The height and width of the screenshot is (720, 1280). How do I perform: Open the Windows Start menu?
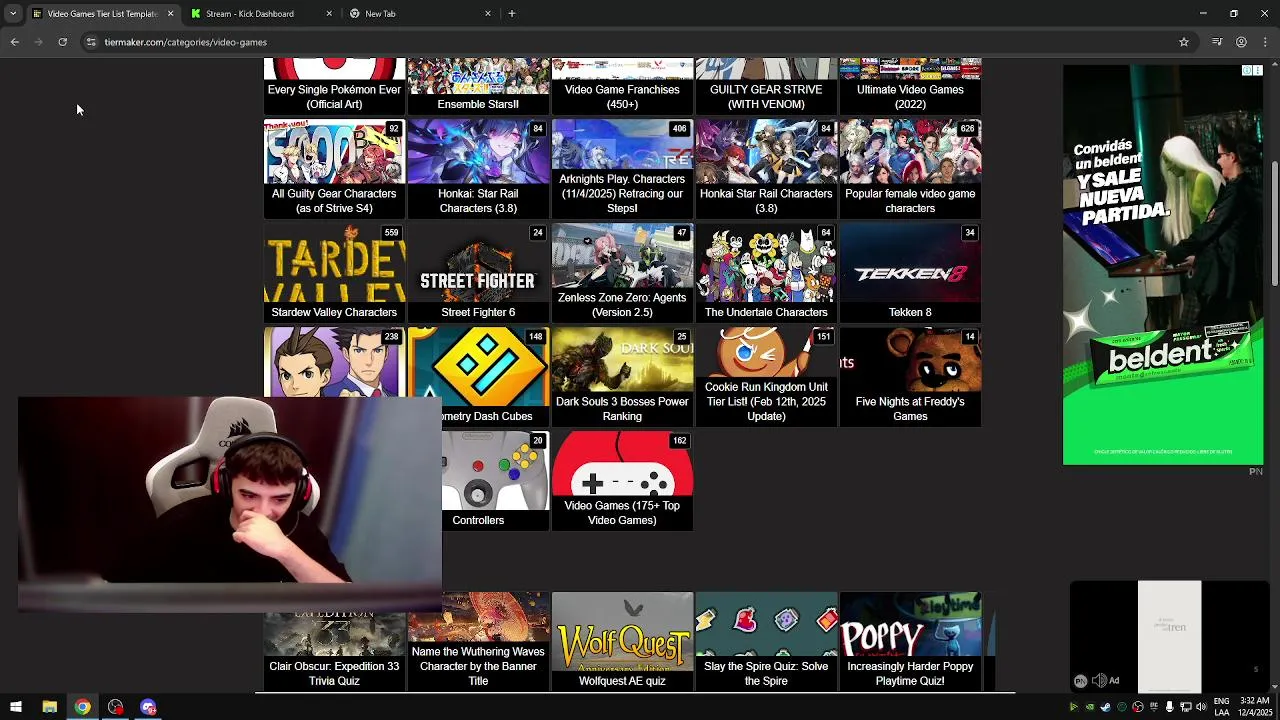(x=15, y=707)
